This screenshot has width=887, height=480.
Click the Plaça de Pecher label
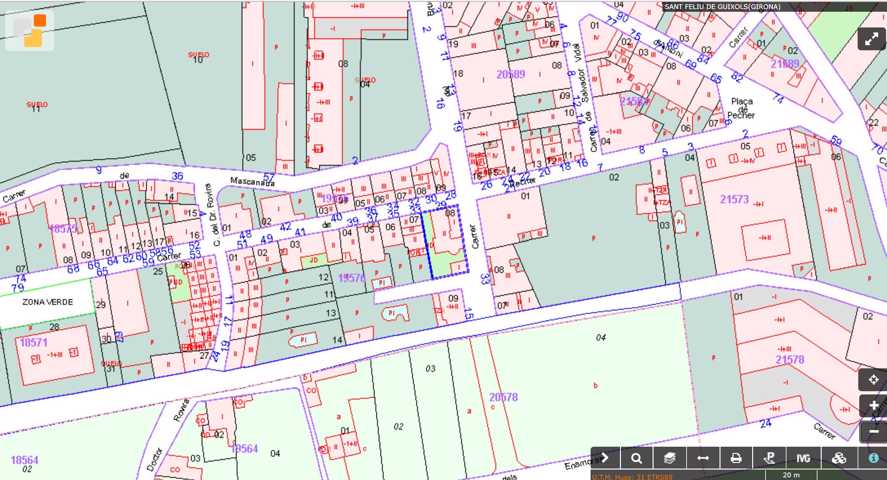pyautogui.click(x=740, y=108)
